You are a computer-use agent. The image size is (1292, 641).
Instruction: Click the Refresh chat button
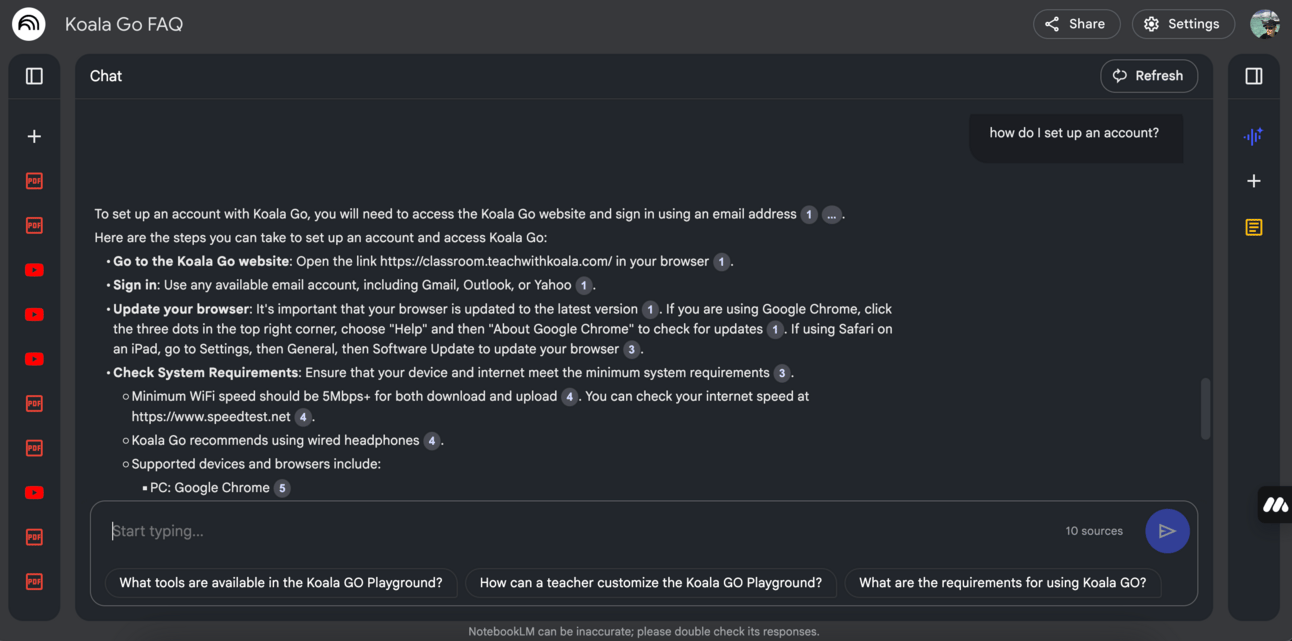(1149, 76)
